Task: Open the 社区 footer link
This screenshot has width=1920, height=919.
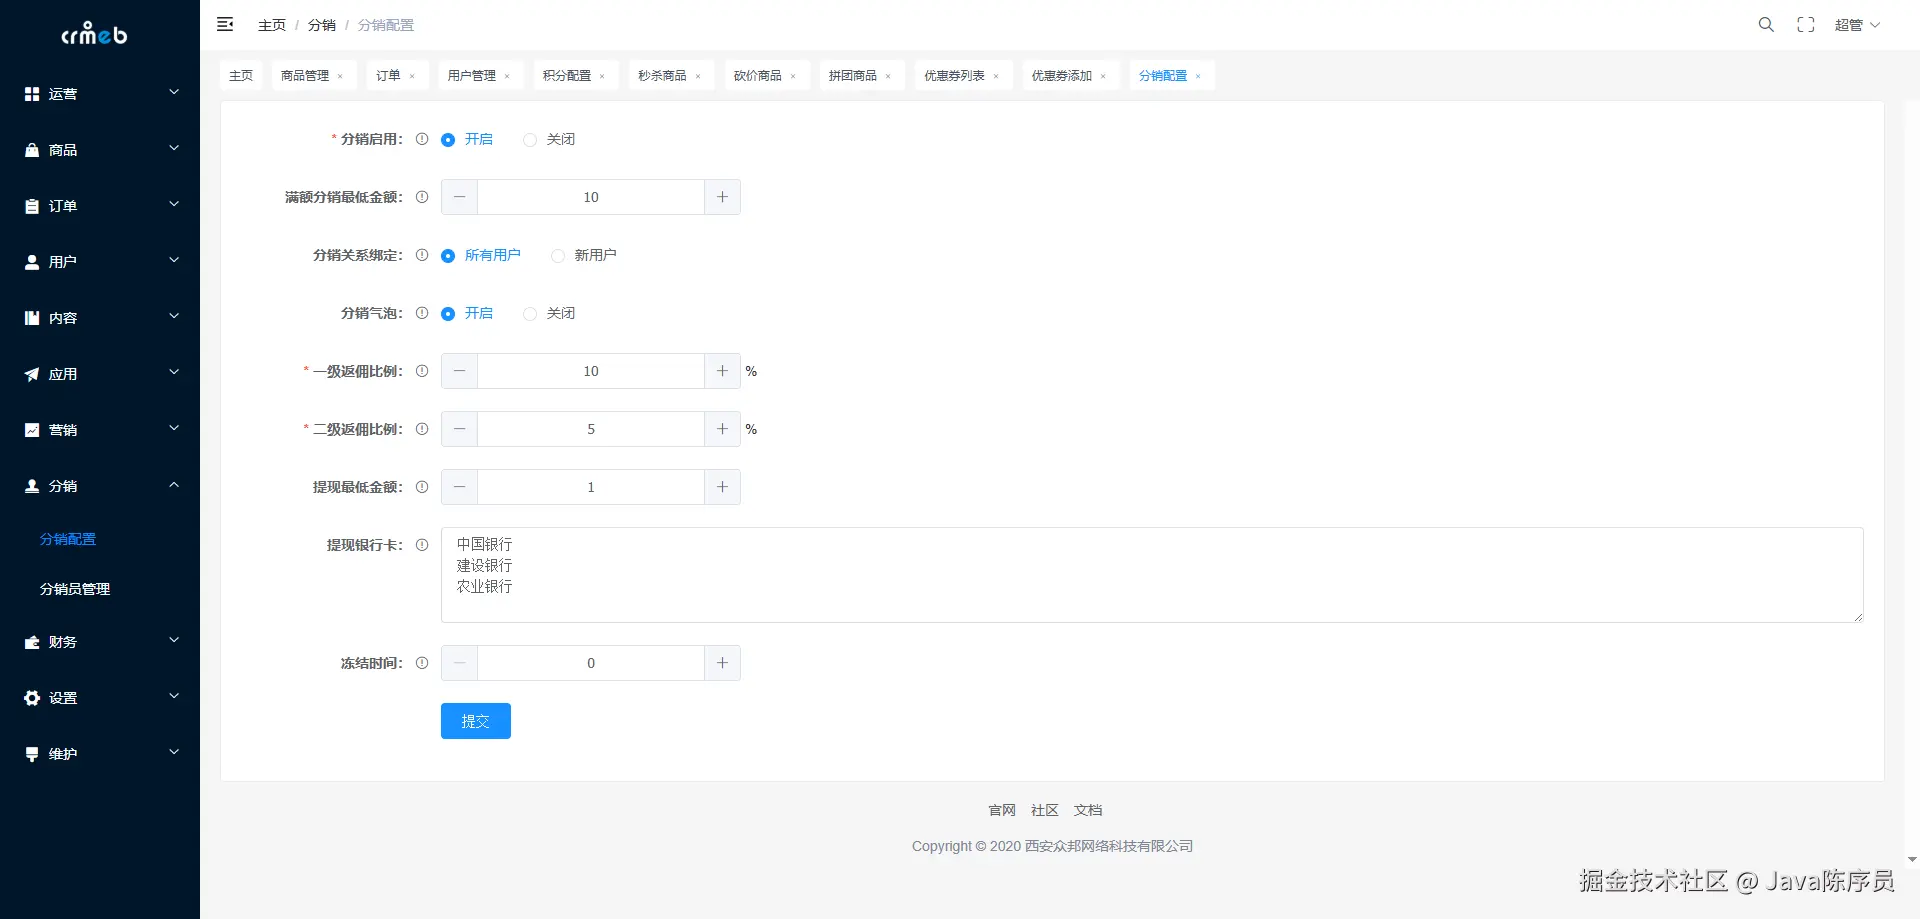Action: (1045, 810)
